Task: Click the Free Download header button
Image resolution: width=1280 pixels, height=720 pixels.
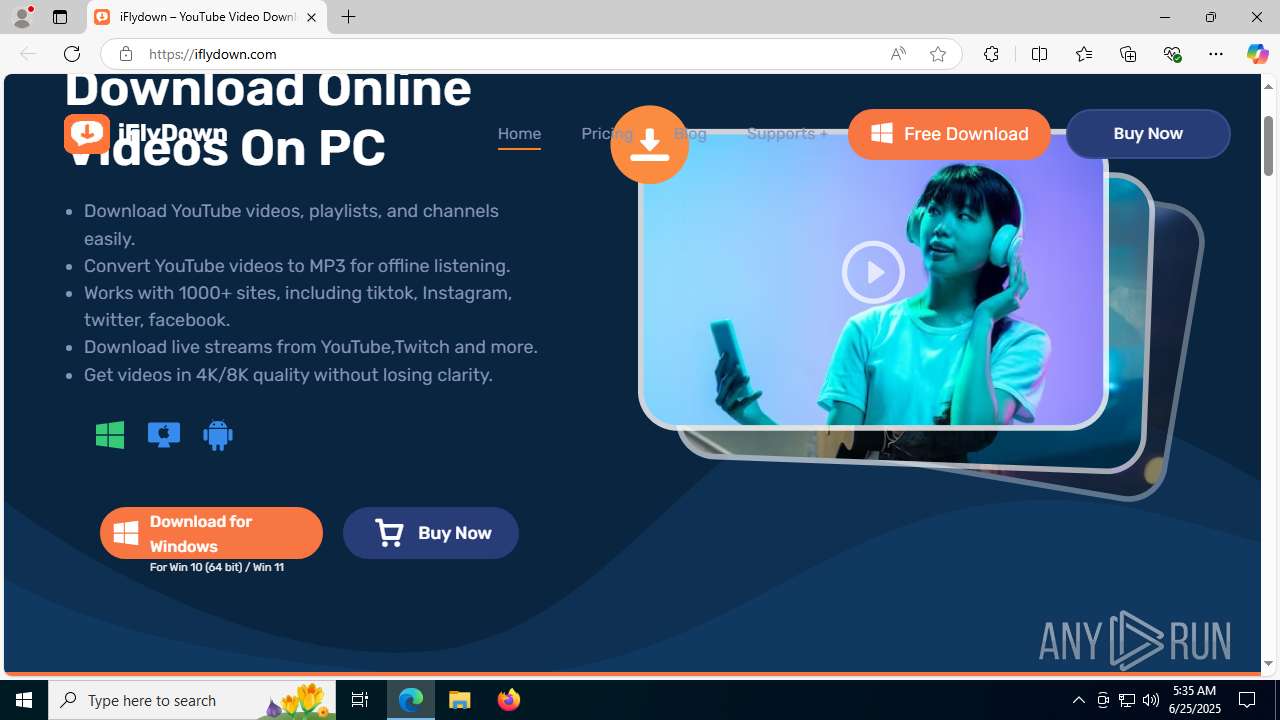Action: pyautogui.click(x=949, y=134)
